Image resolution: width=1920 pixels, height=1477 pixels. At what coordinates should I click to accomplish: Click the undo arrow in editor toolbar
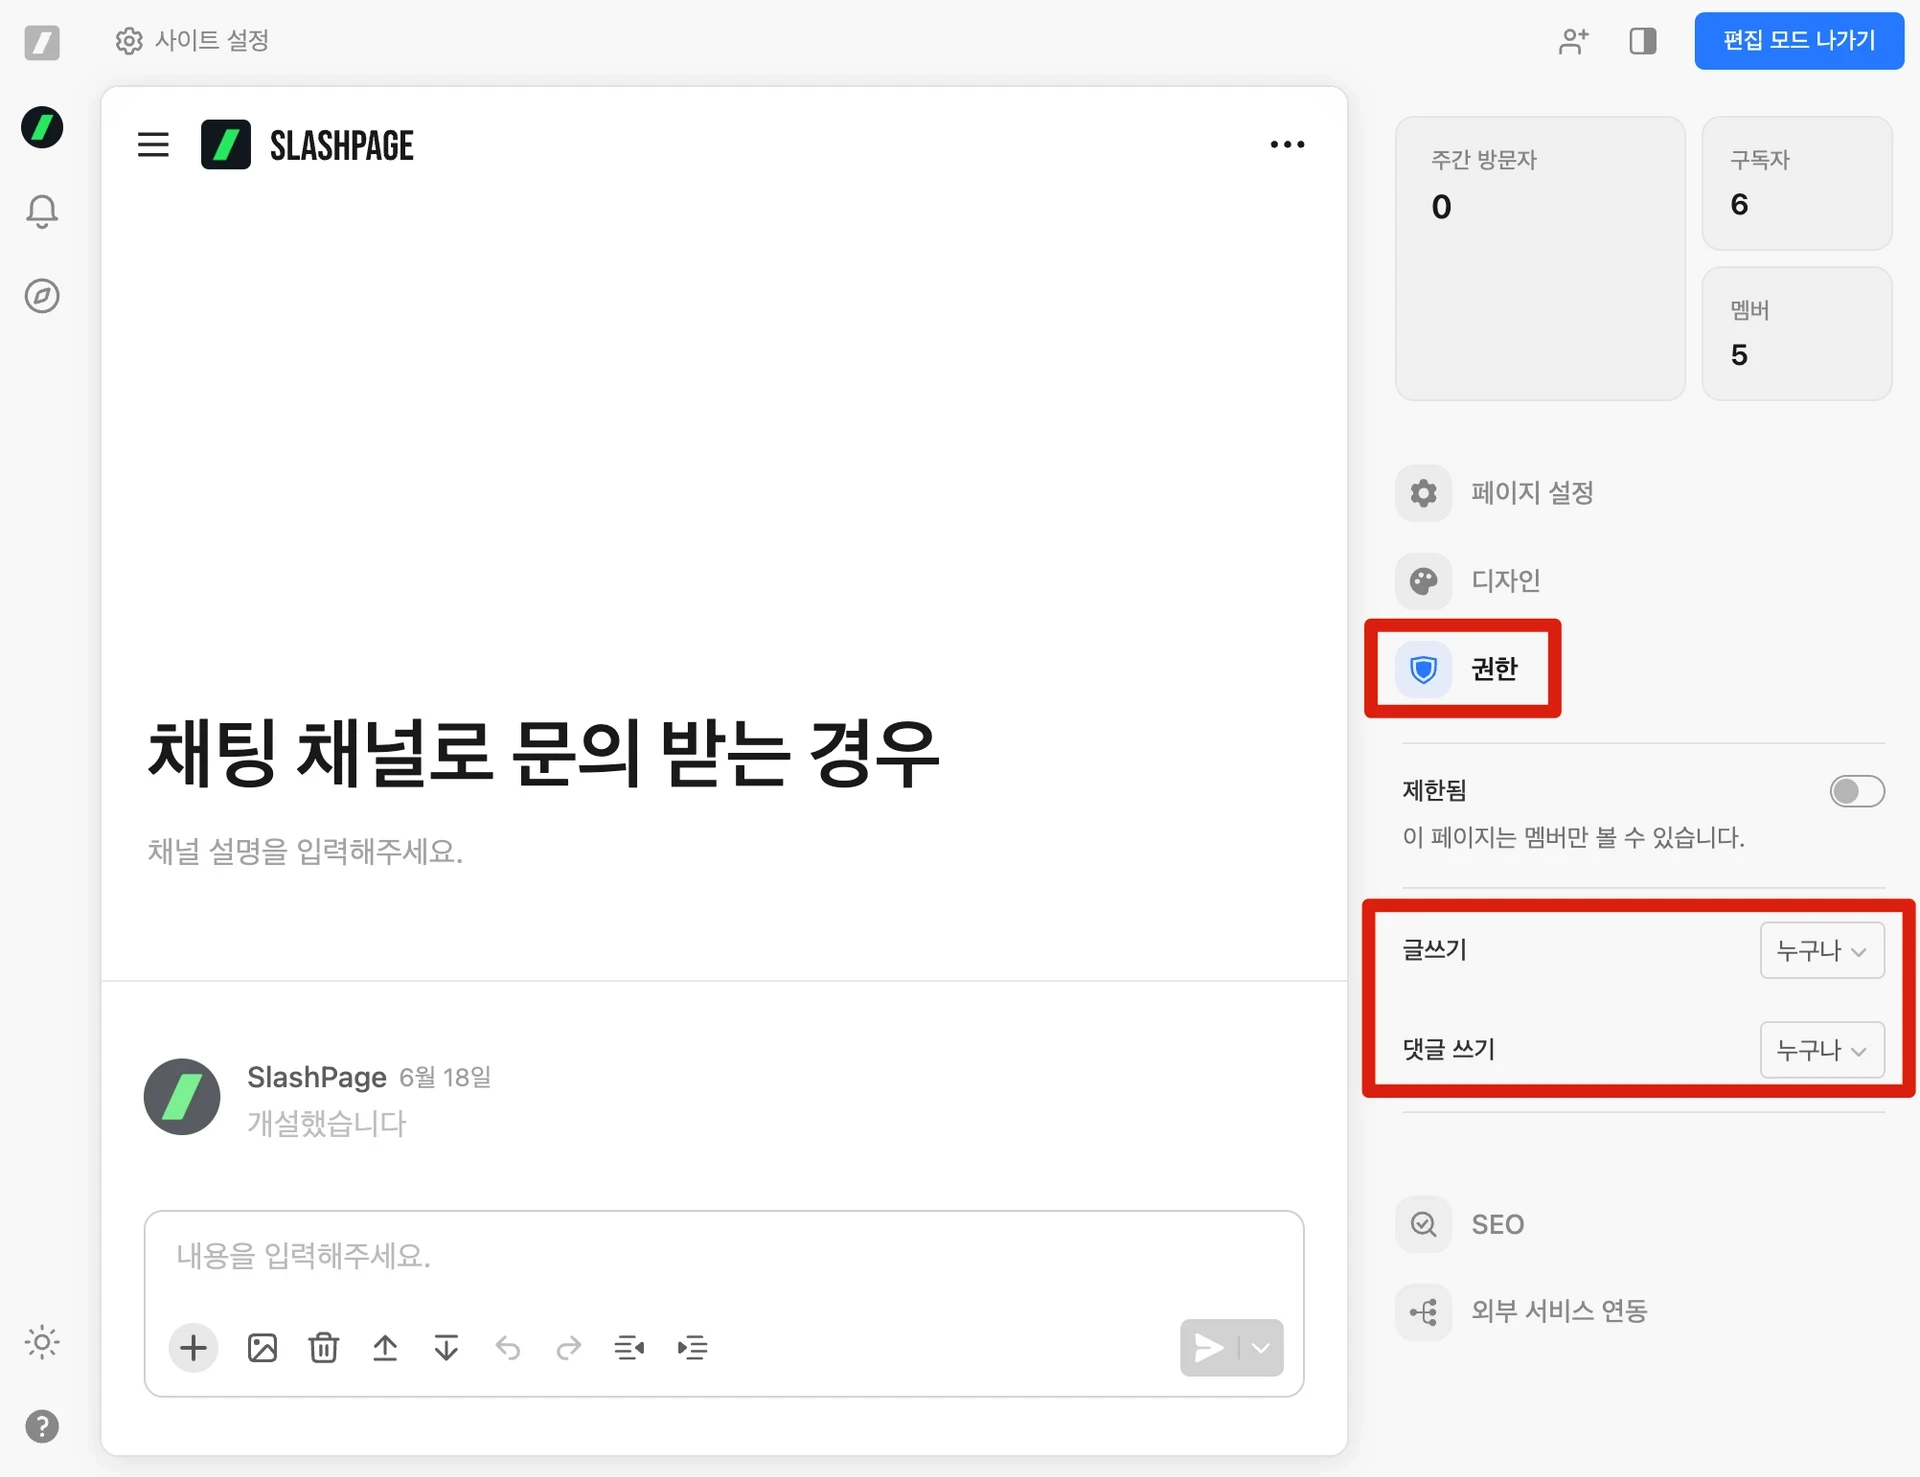pos(508,1348)
